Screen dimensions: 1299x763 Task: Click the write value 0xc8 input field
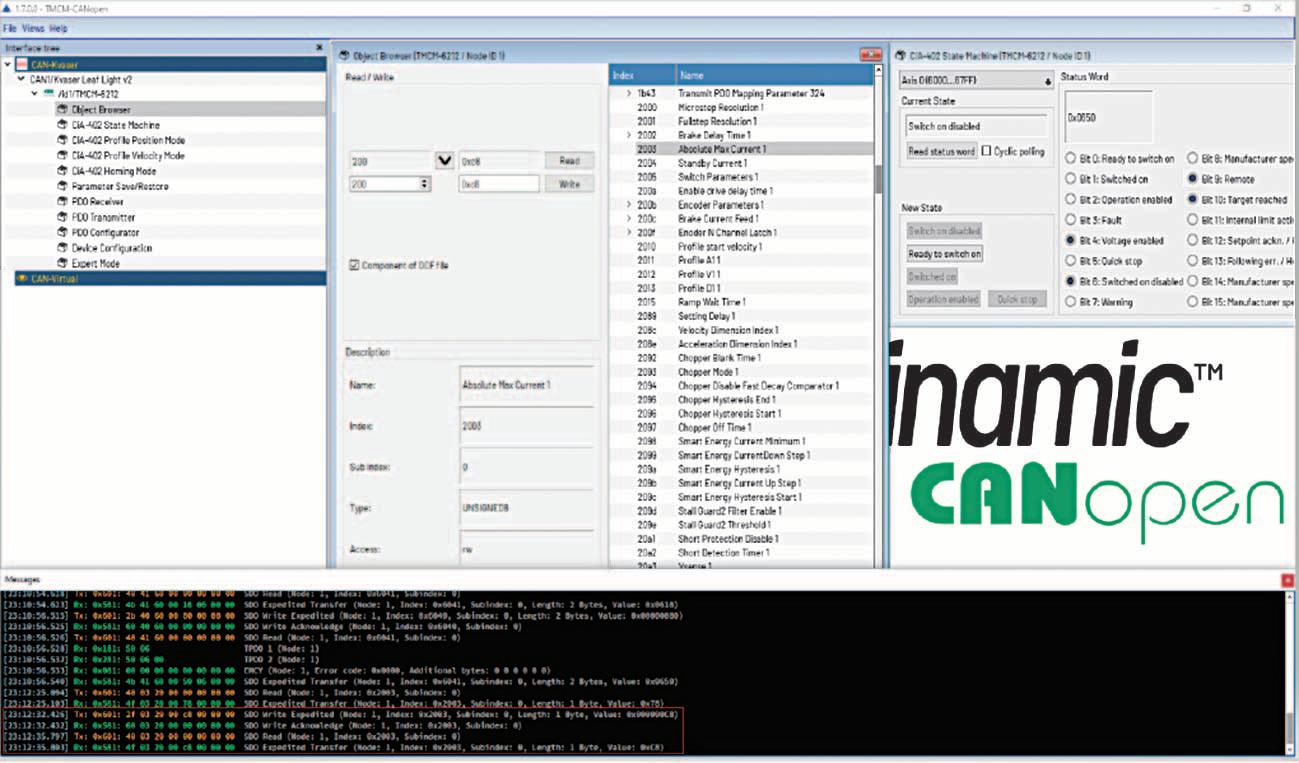coord(499,184)
